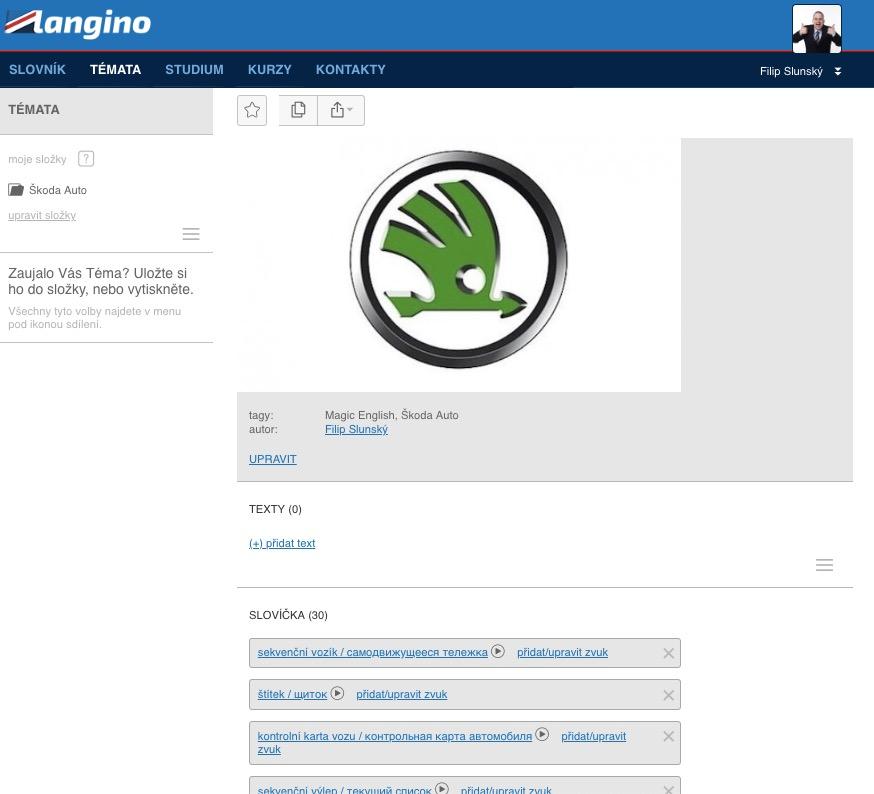Open the kontrolní karta vozu entry

point(395,736)
